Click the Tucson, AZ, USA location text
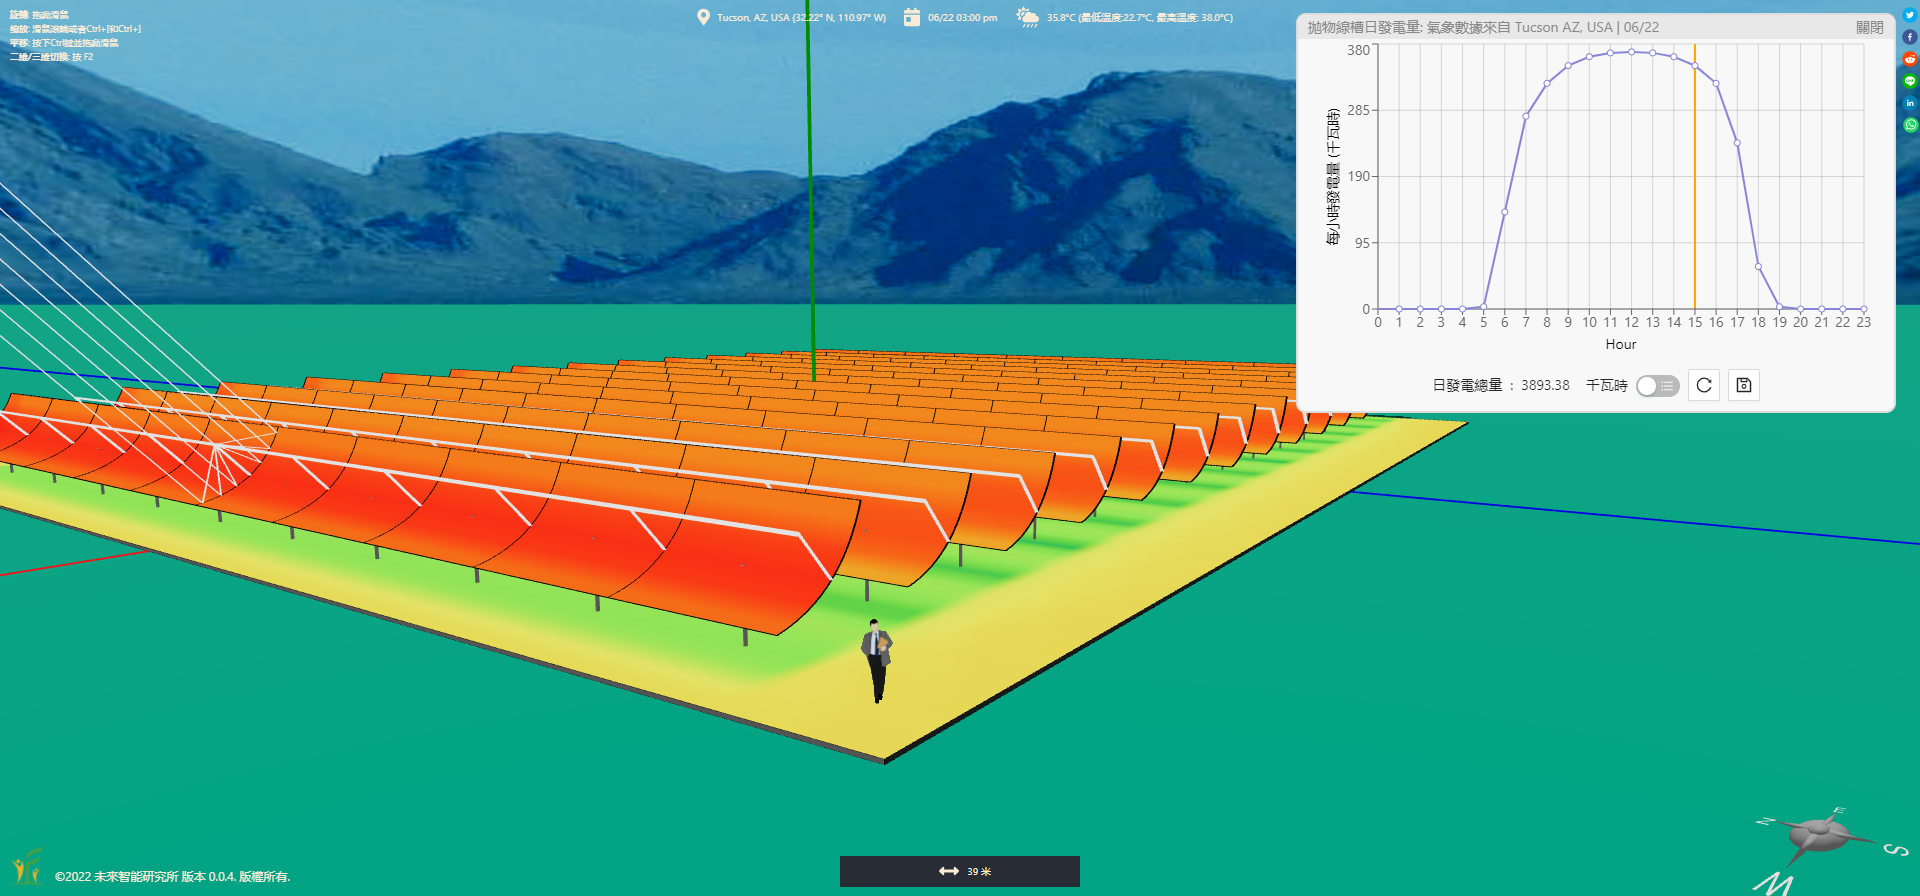1920x896 pixels. tap(801, 18)
